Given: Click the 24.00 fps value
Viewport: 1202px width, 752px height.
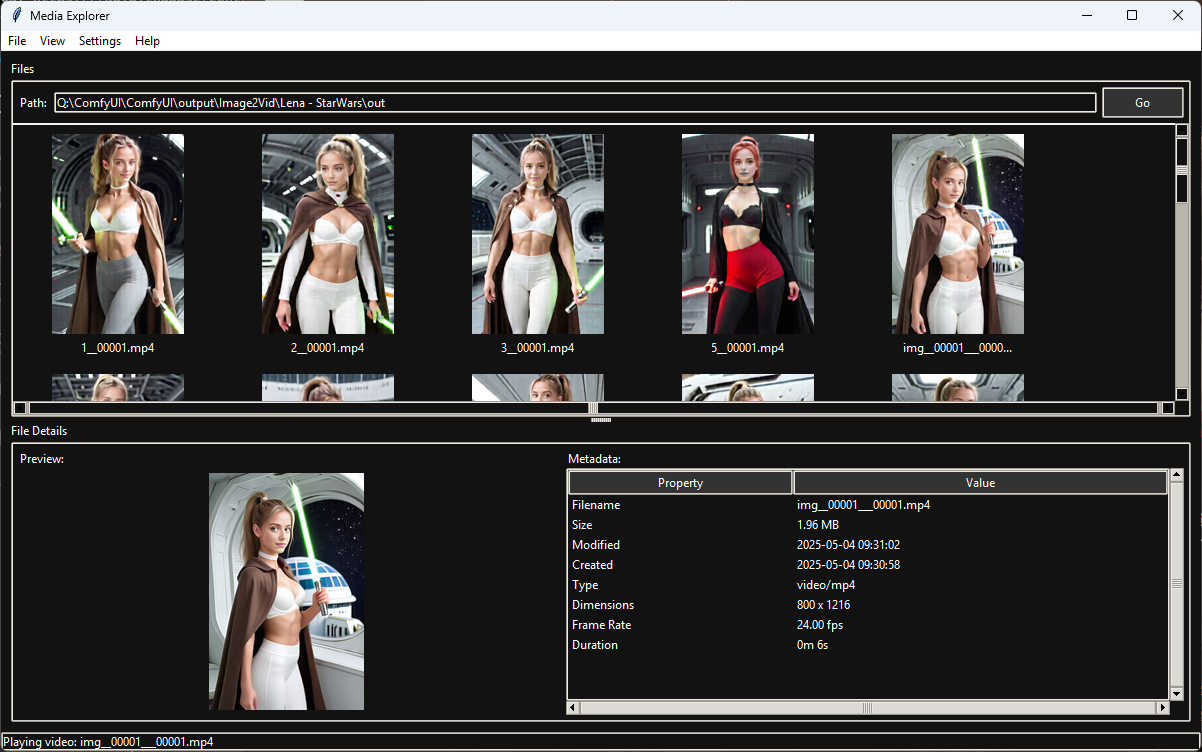Looking at the screenshot, I should [x=820, y=625].
